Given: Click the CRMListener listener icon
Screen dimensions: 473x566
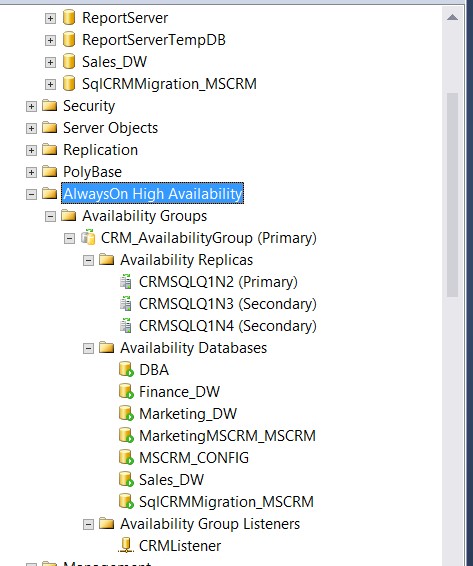Looking at the screenshot, I should 126,545.
